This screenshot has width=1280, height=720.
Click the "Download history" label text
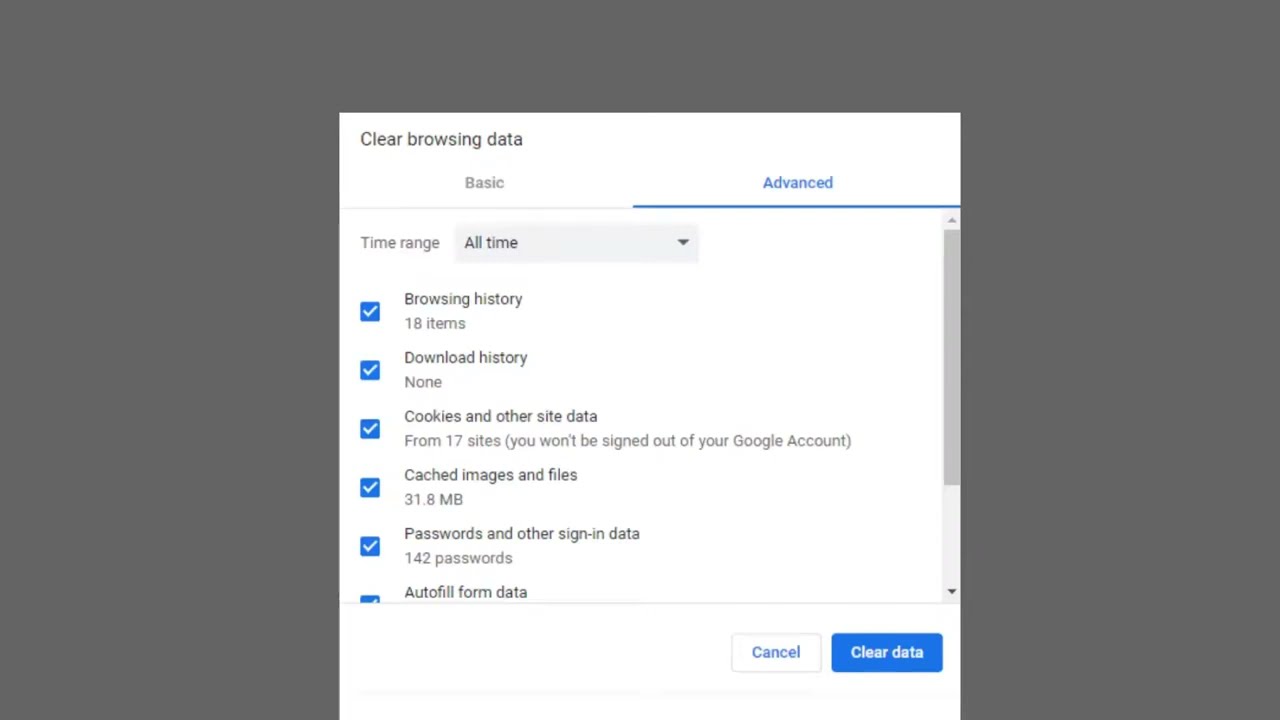point(465,358)
